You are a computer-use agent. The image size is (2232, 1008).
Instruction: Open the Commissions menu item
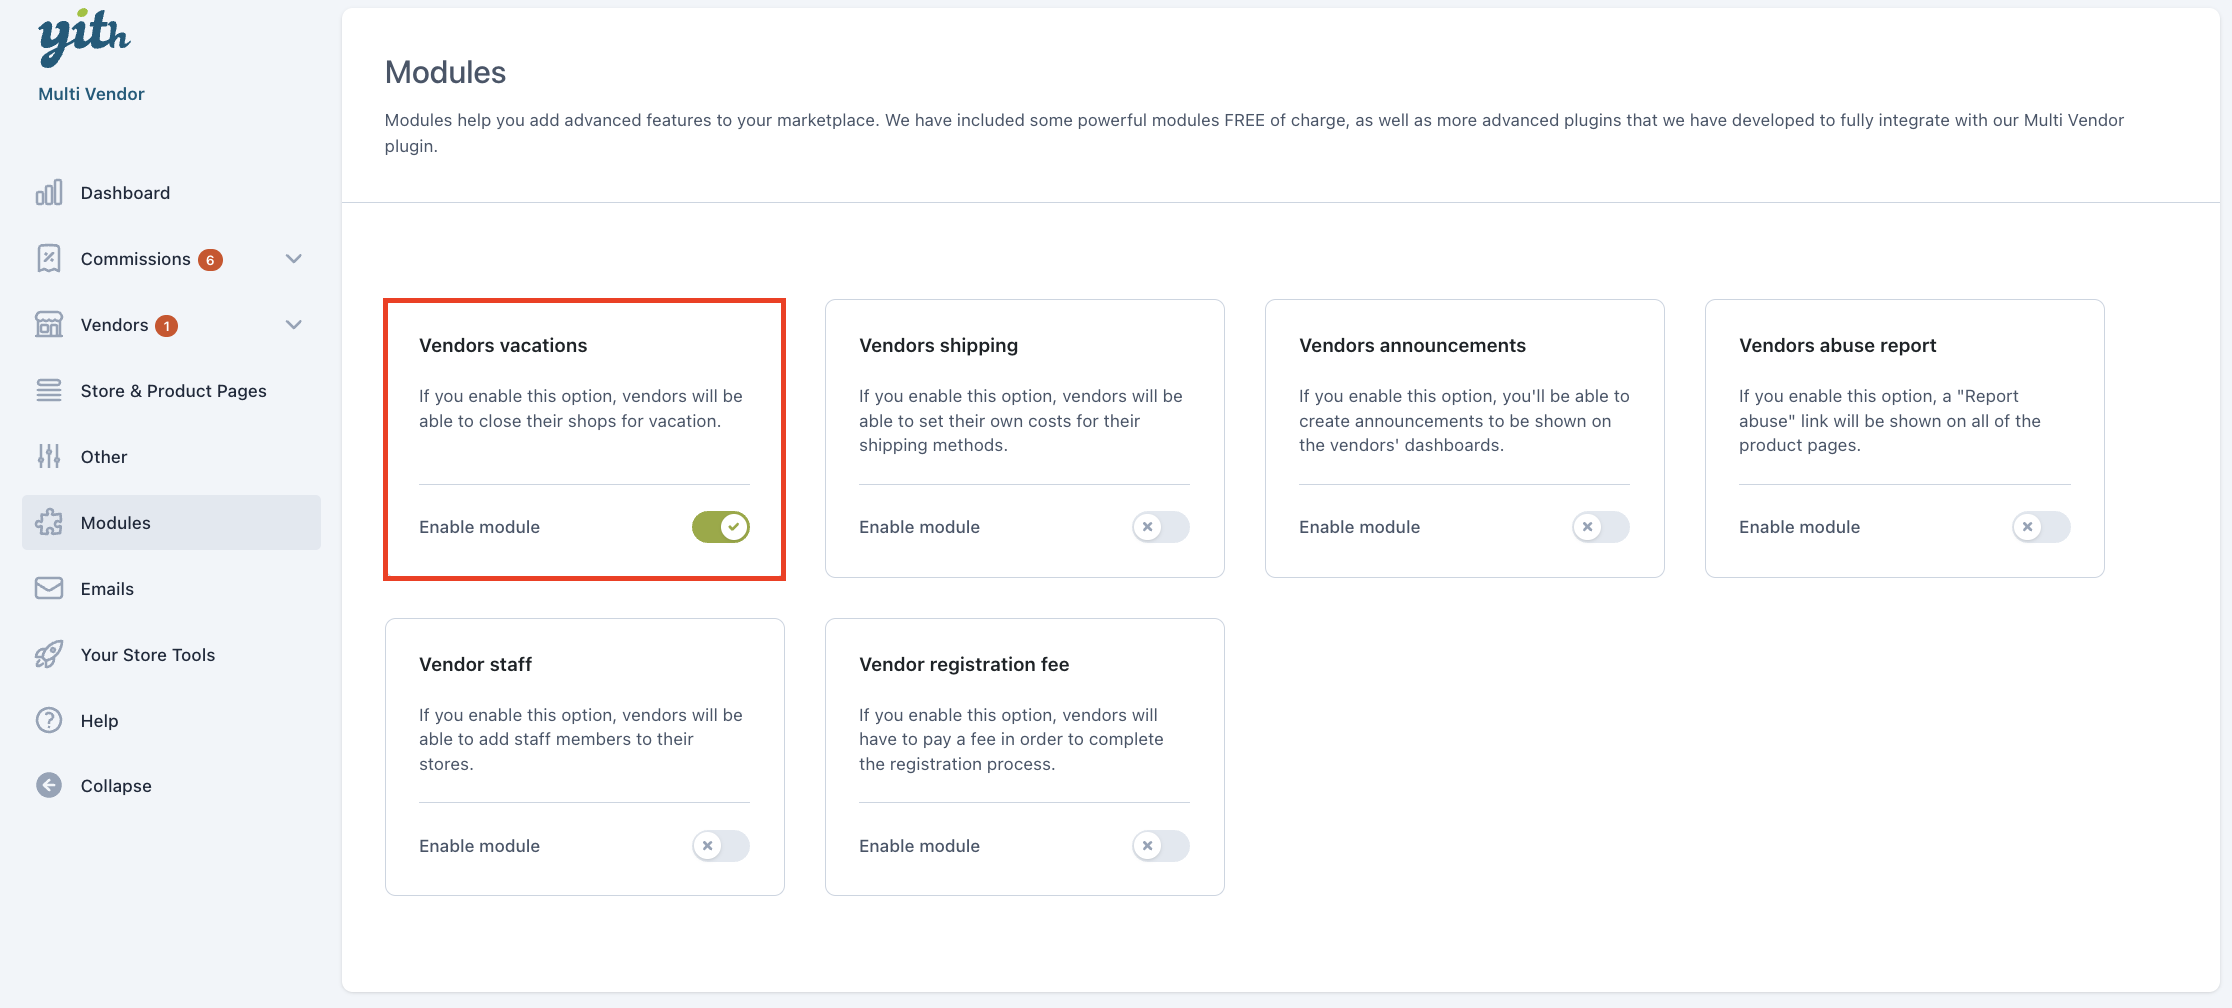[172, 258]
